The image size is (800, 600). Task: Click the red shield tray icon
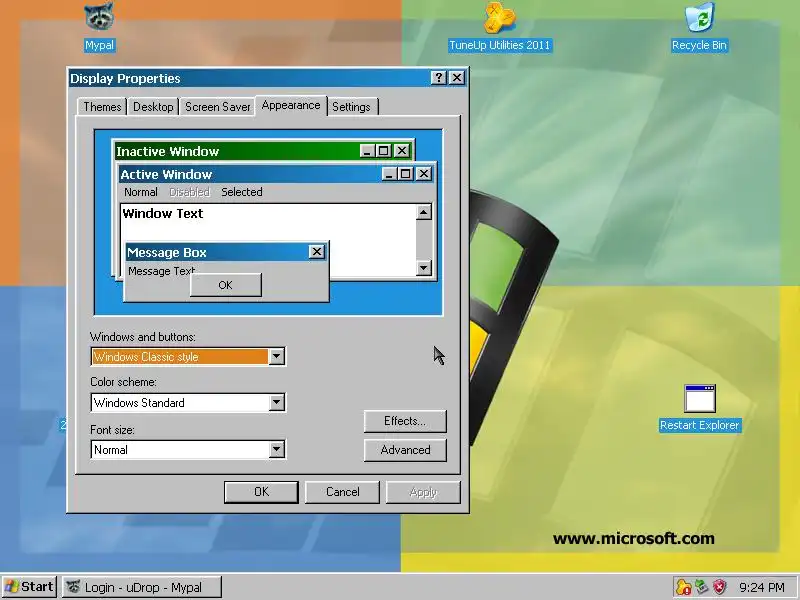[x=719, y=587]
